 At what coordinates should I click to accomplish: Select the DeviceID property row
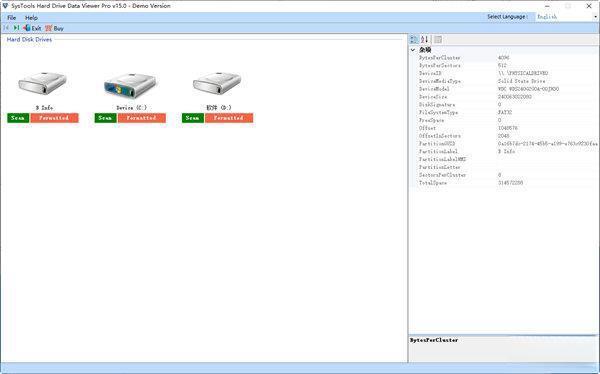point(507,73)
